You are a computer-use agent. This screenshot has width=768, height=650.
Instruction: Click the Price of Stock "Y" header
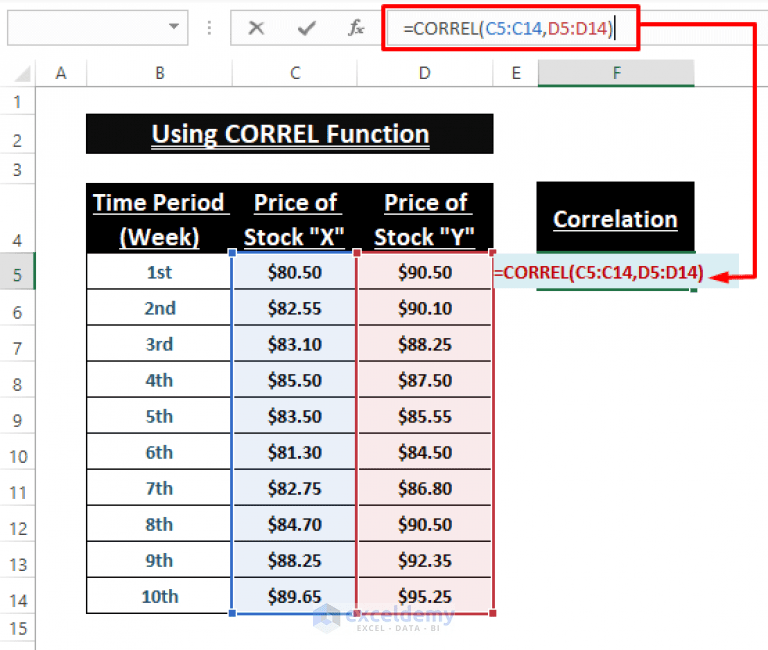[425, 218]
